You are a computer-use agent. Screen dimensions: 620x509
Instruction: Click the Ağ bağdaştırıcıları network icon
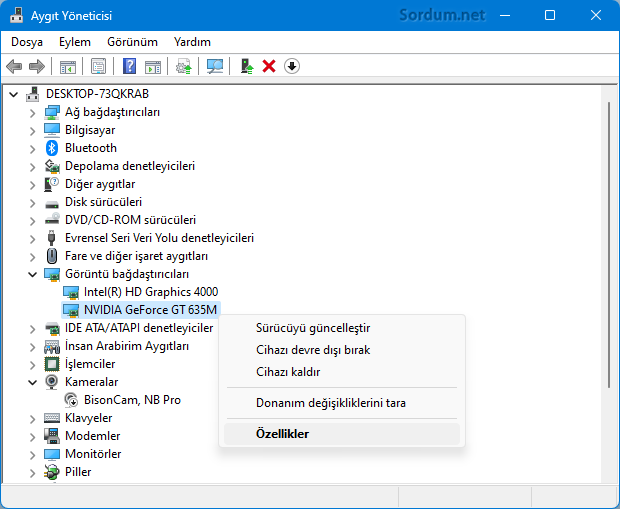pos(52,112)
